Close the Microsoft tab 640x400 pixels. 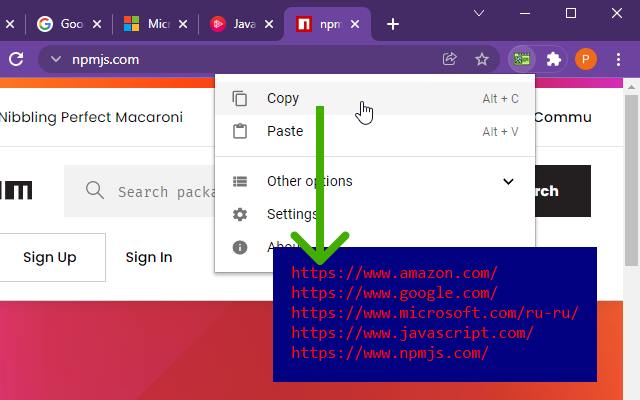tap(183, 24)
